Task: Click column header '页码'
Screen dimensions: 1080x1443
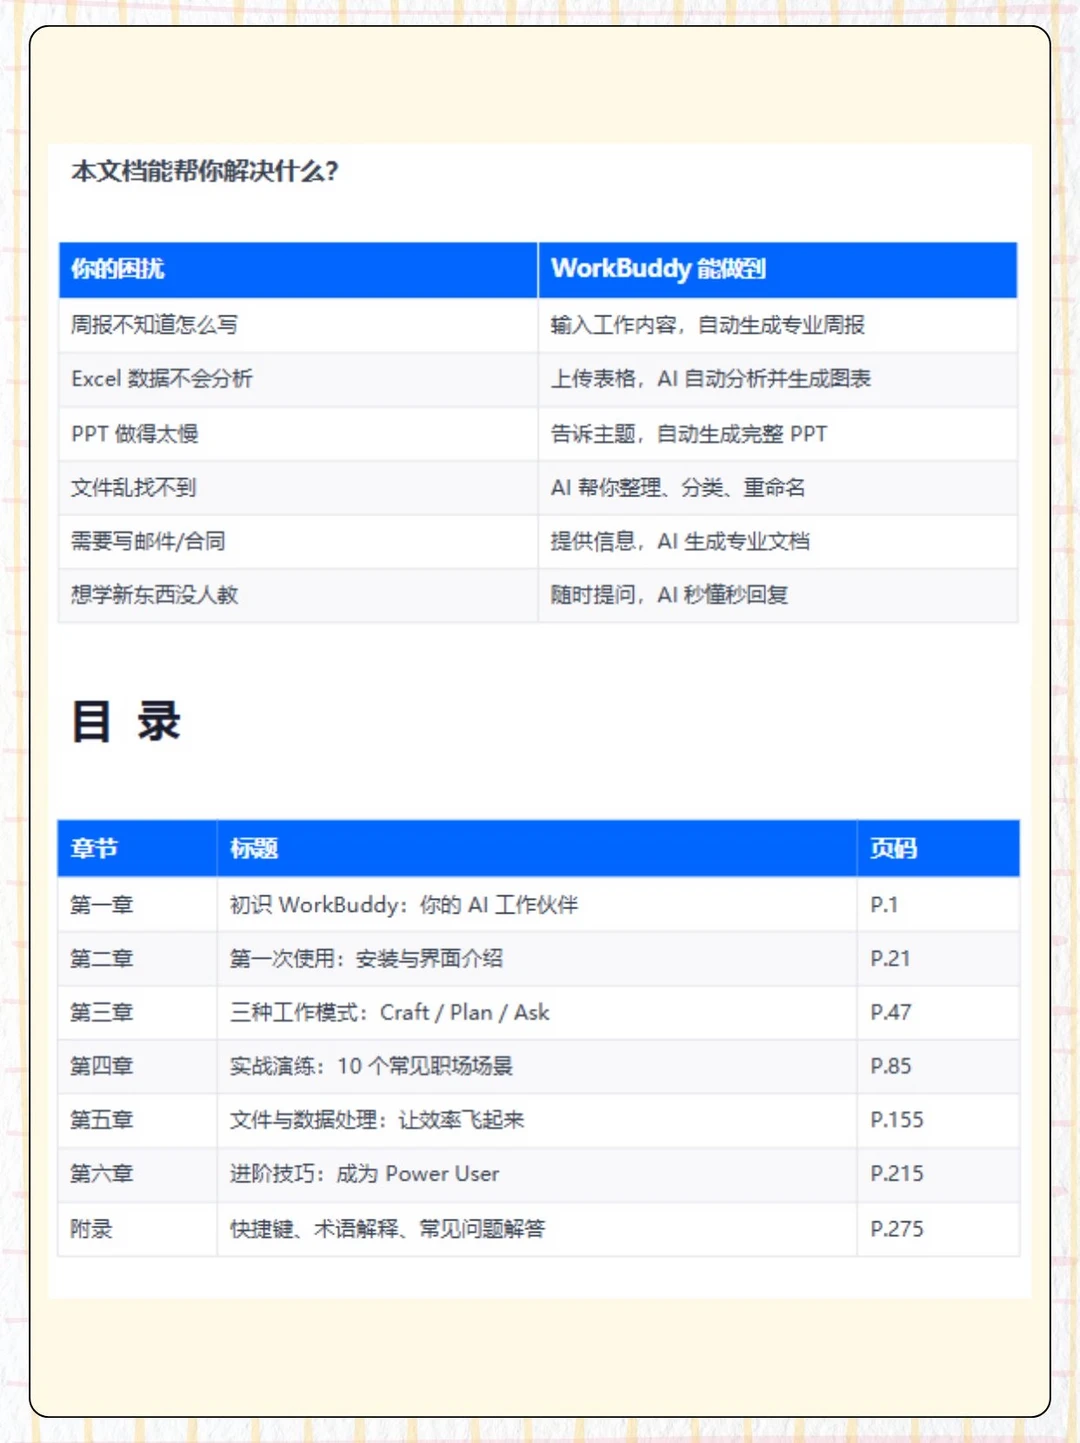Action: (x=938, y=848)
